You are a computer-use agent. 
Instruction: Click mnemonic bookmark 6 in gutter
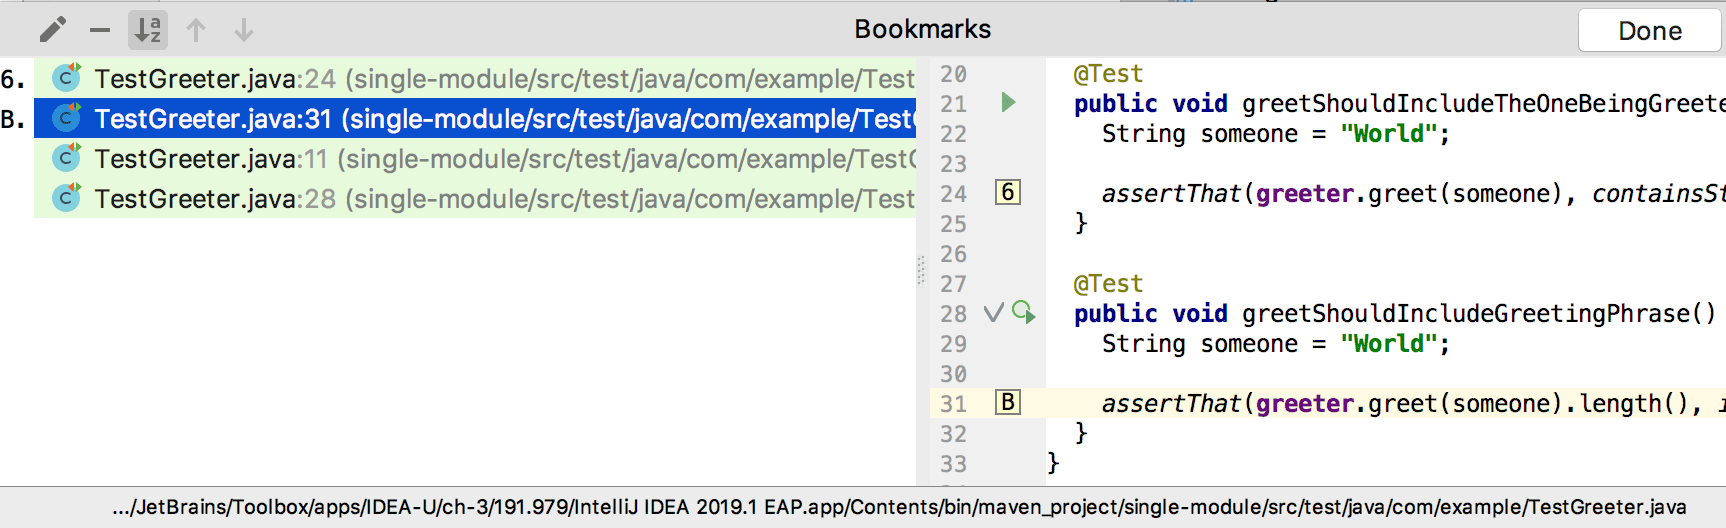pos(1008,192)
